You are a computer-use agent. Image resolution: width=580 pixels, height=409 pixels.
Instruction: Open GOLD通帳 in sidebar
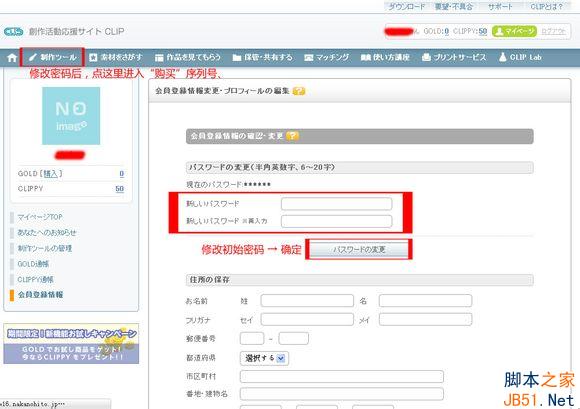click(x=33, y=264)
